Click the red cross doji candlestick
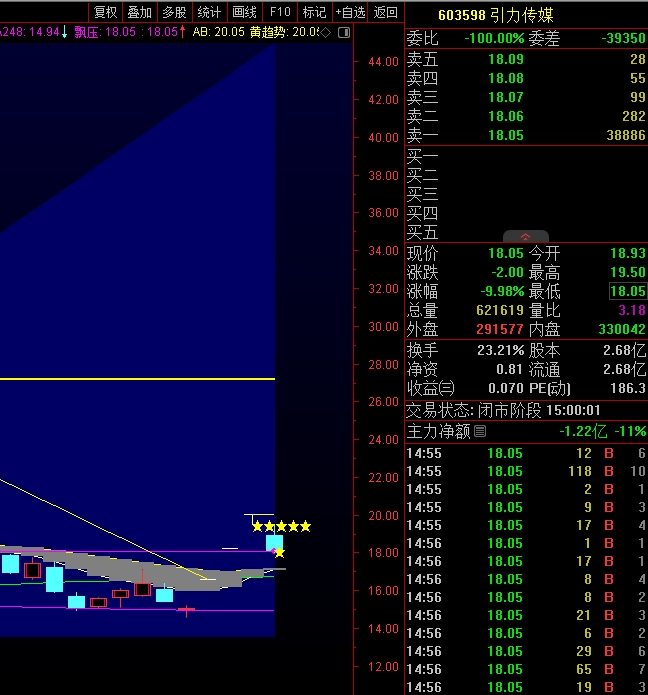The height and width of the screenshot is (695, 648). (x=187, y=611)
